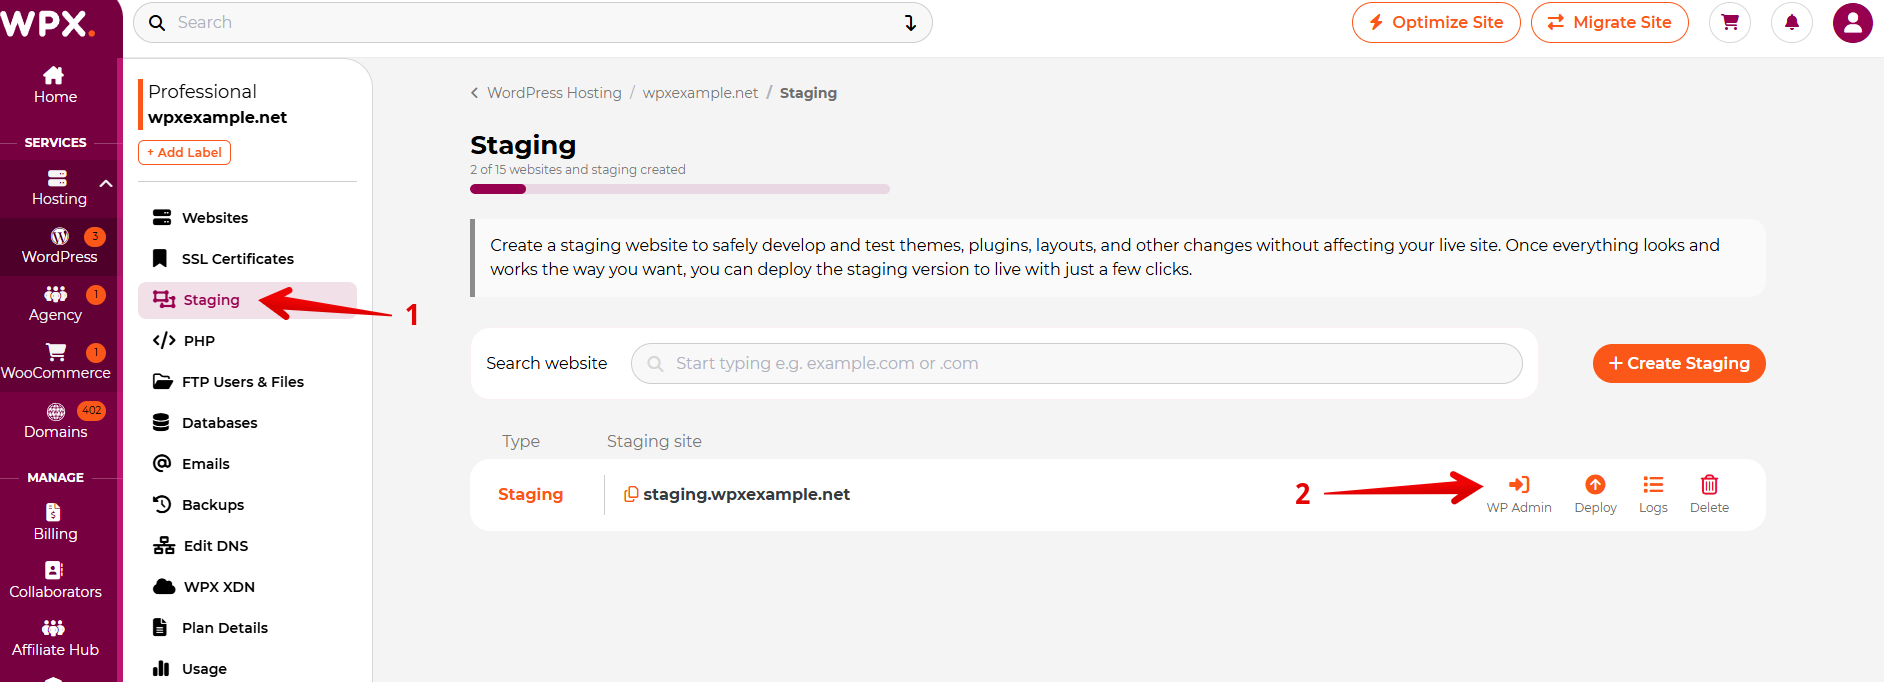Click the staging usage progress bar
The image size is (1884, 682).
[x=680, y=189]
